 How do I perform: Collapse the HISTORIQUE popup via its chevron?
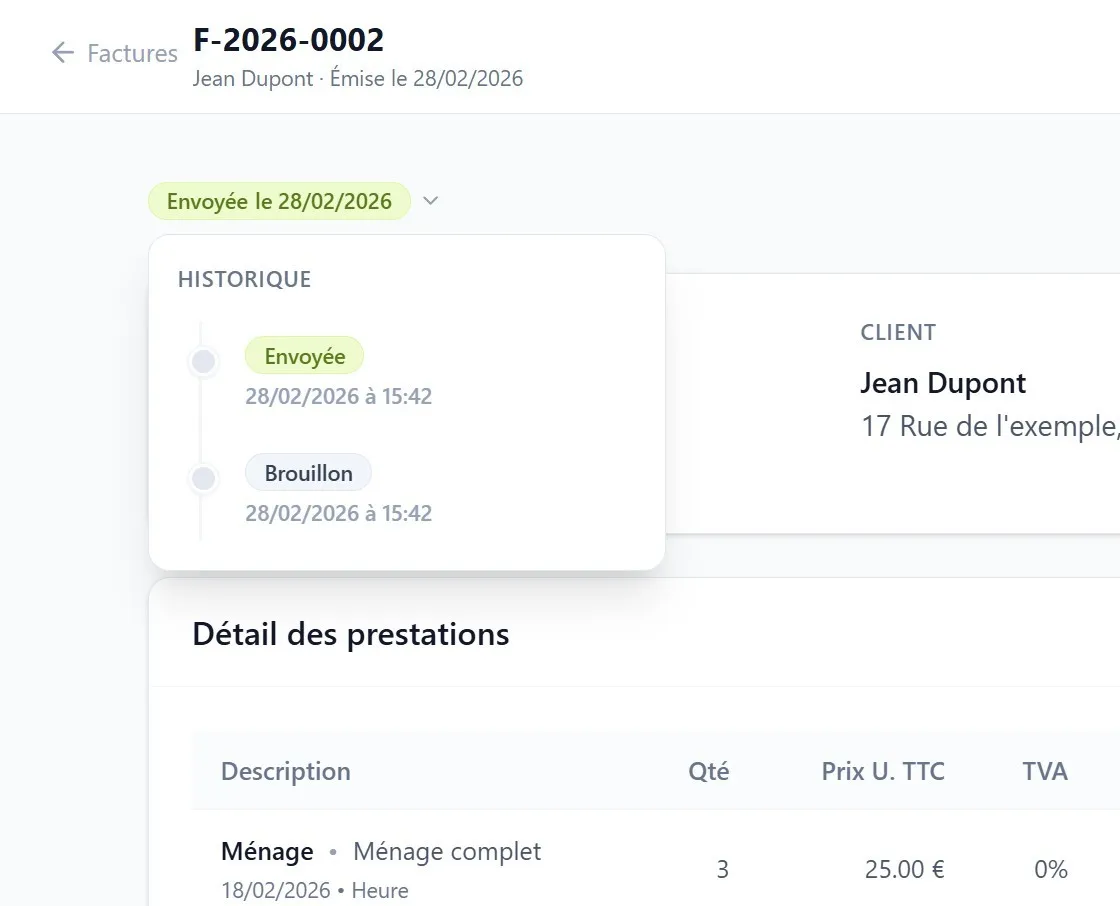click(430, 201)
